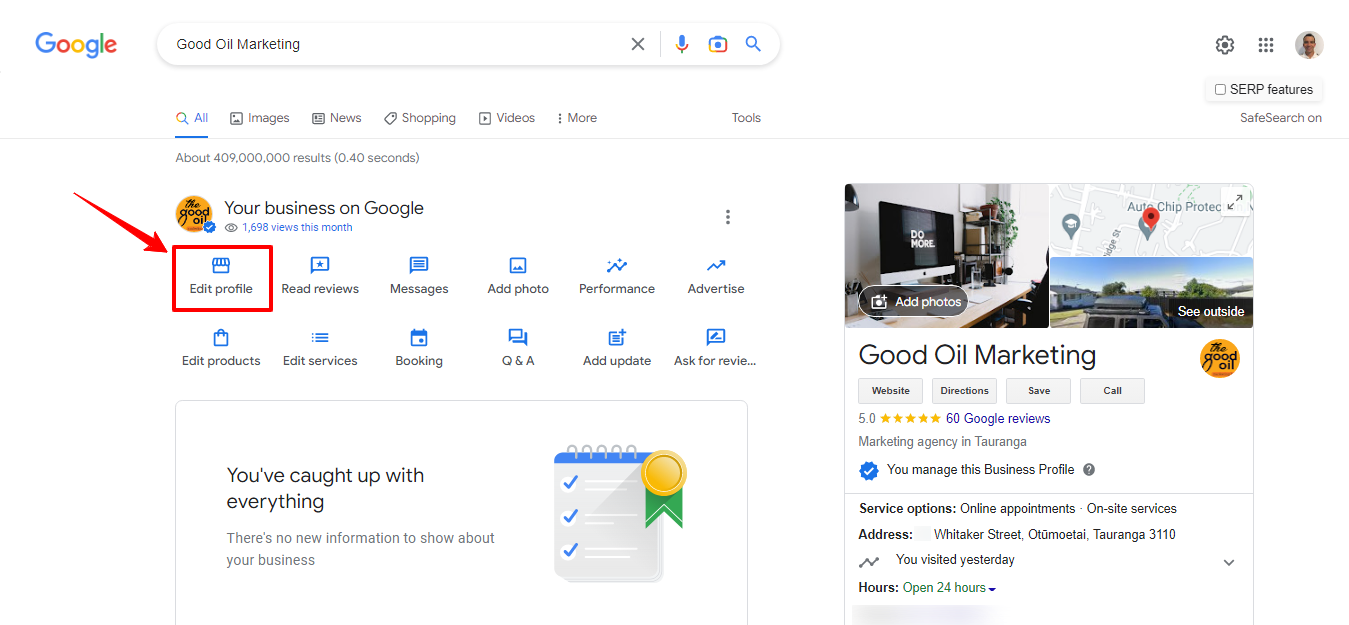Image resolution: width=1349 pixels, height=625 pixels.
Task: Open Edit services shortcut
Action: click(320, 348)
